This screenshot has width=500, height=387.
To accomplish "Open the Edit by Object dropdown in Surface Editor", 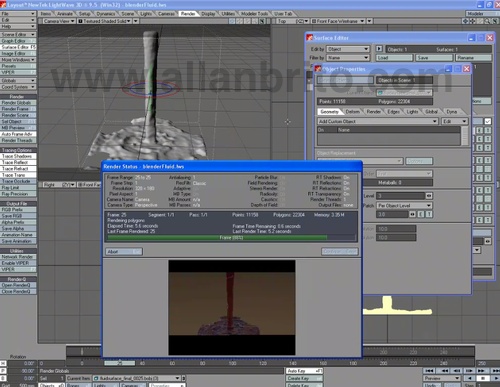I will click(348, 49).
